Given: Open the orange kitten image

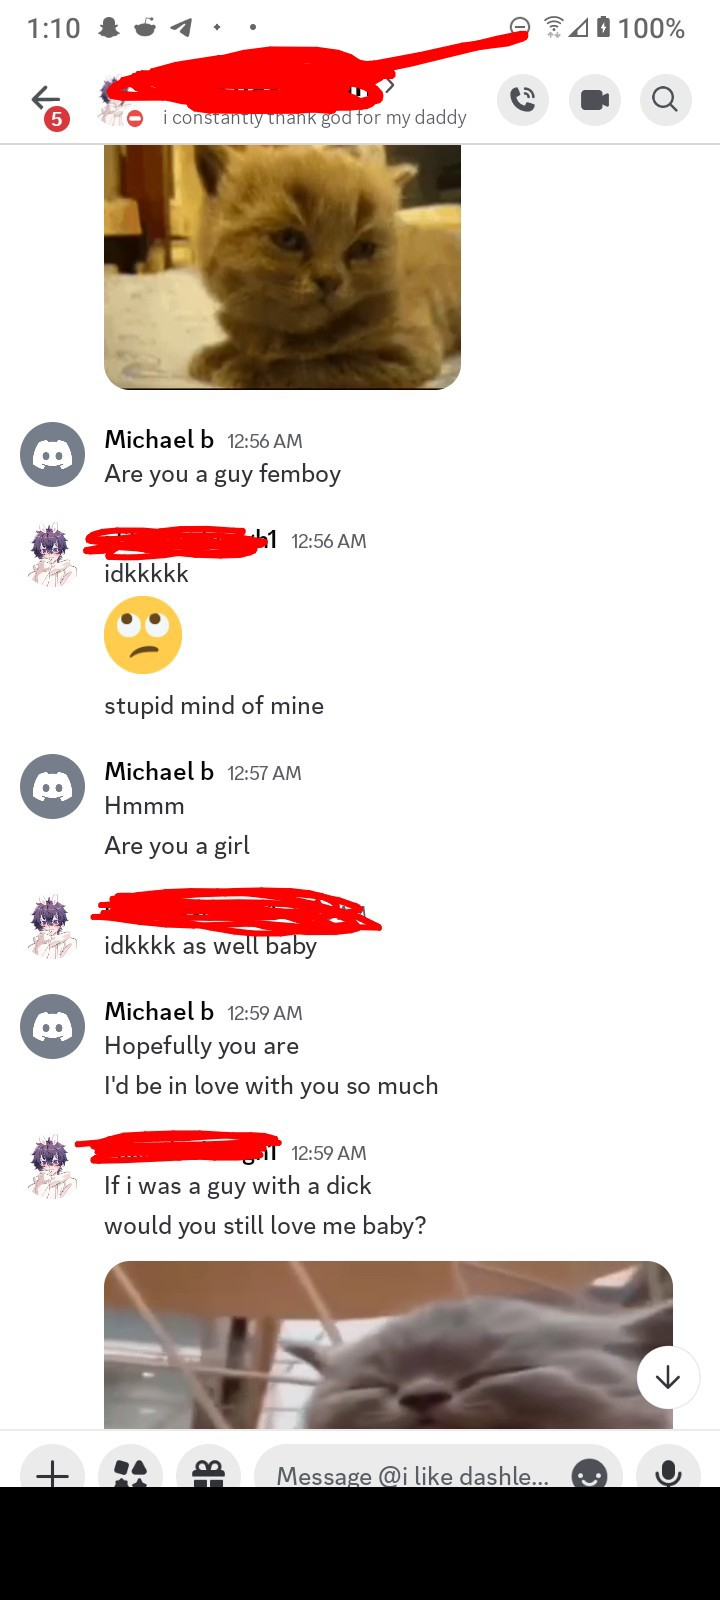Looking at the screenshot, I should 282,266.
